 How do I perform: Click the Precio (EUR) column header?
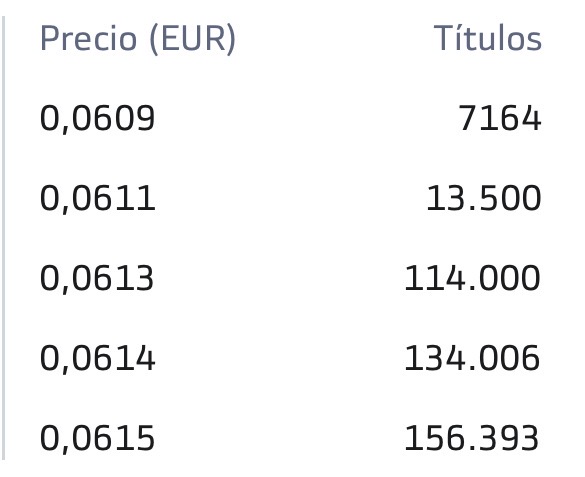138,39
